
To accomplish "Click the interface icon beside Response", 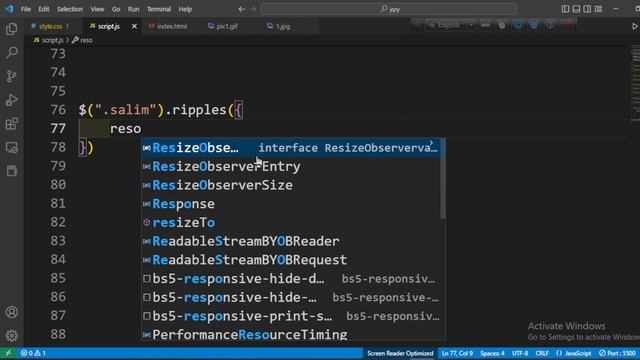I will [x=147, y=204].
